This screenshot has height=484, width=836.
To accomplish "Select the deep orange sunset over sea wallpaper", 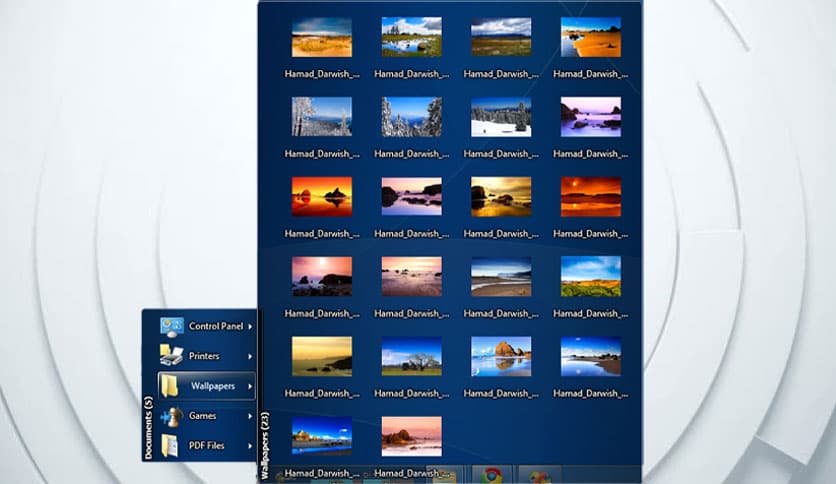I will [591, 197].
